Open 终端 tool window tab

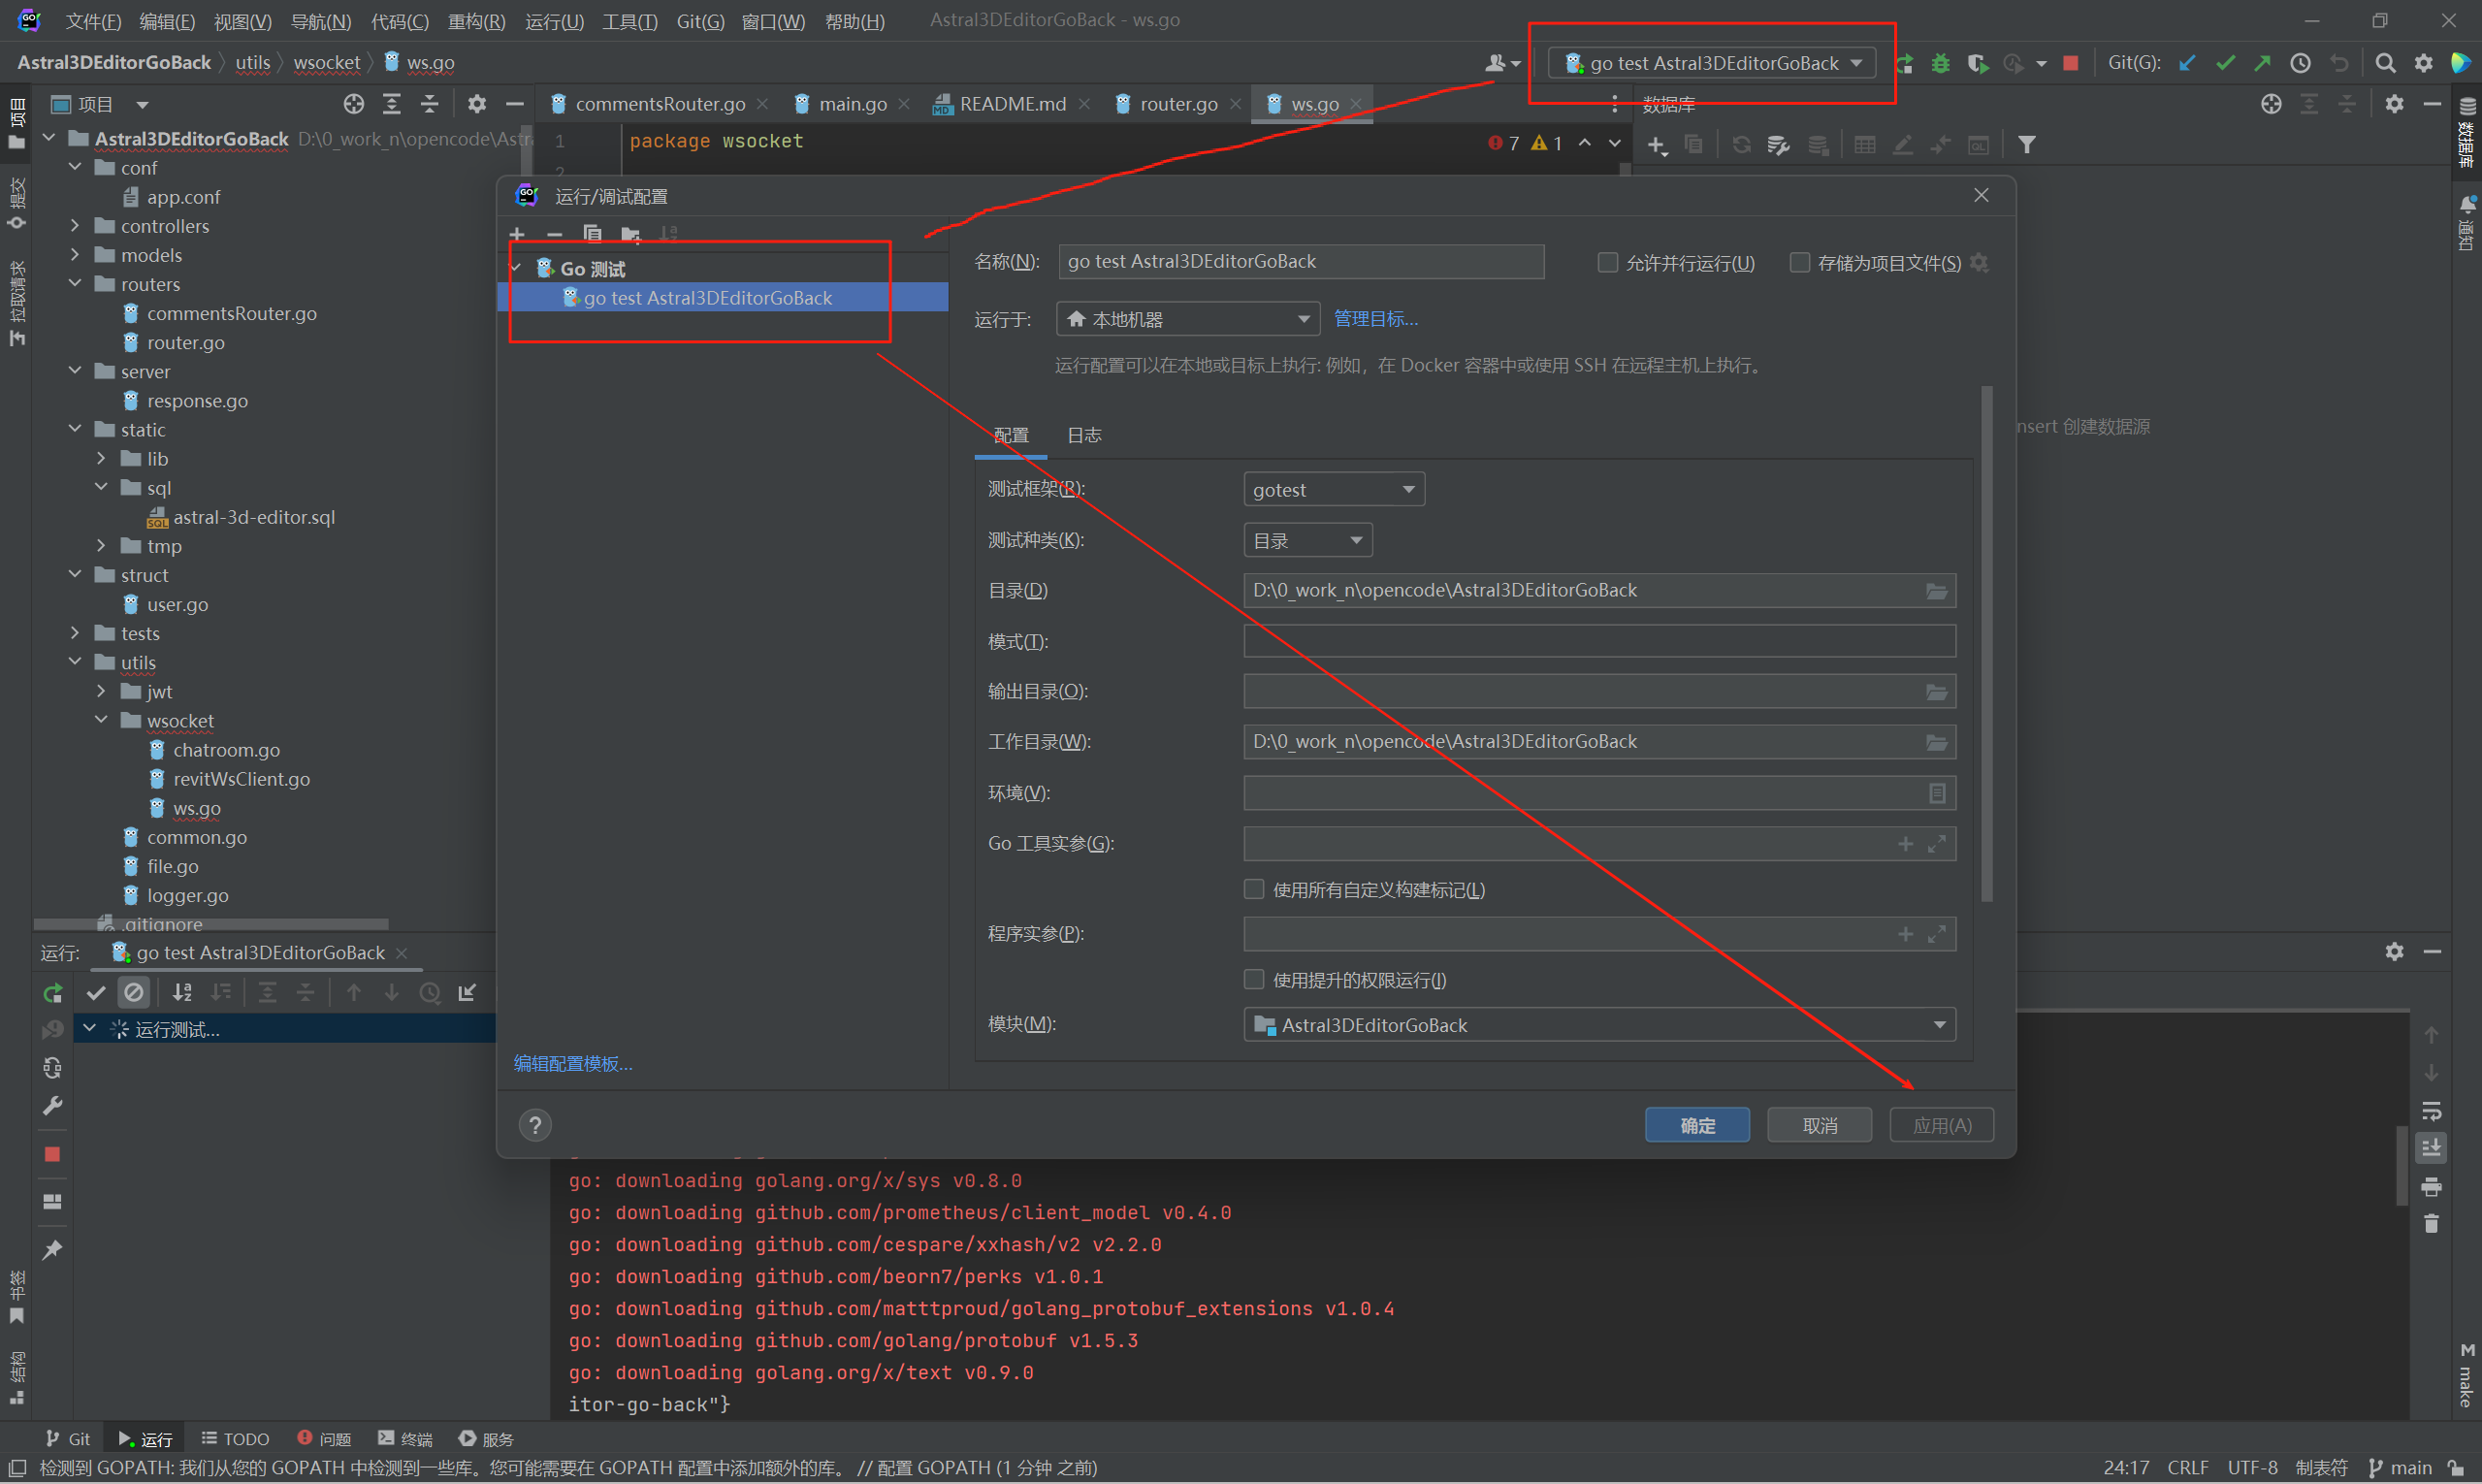tap(405, 1439)
